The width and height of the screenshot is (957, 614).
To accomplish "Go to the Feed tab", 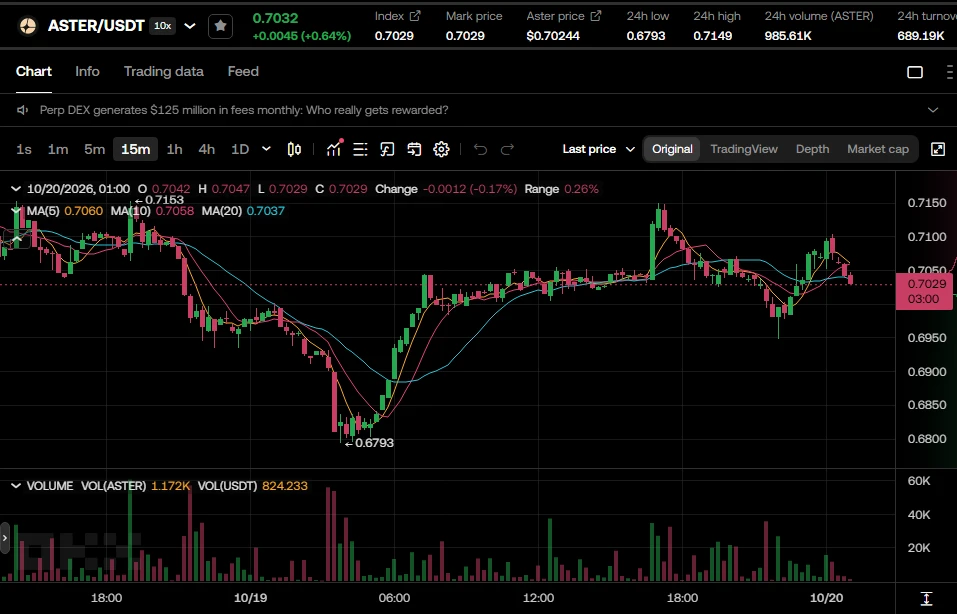I will (243, 71).
